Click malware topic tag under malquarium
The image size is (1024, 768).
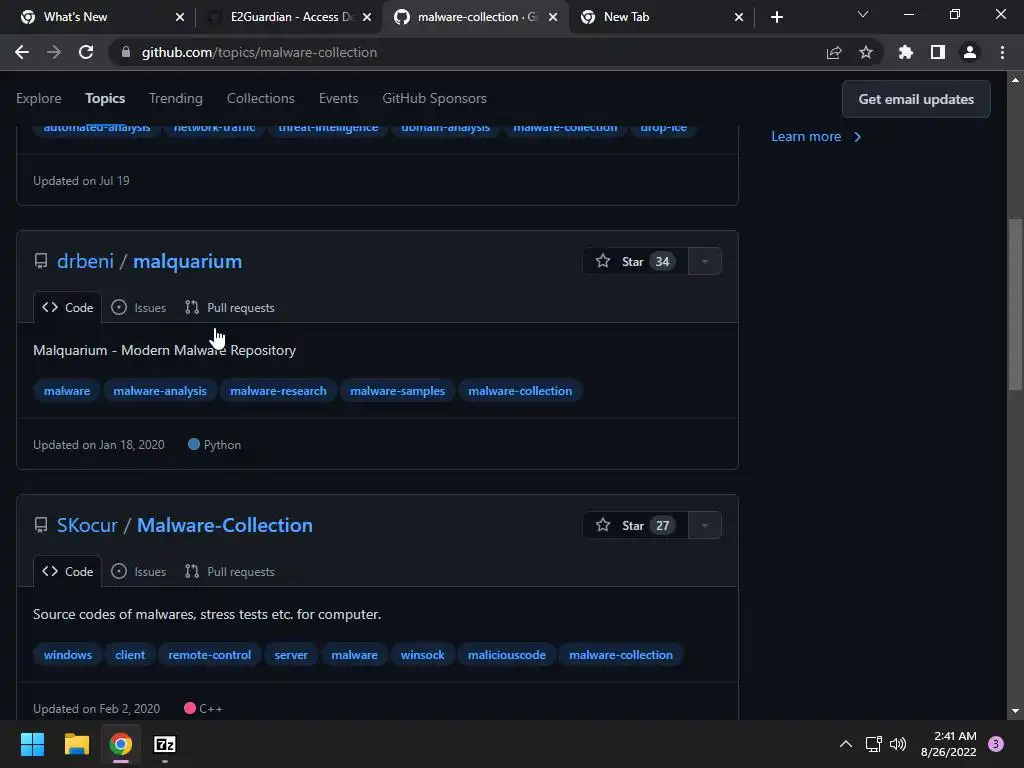(x=67, y=391)
